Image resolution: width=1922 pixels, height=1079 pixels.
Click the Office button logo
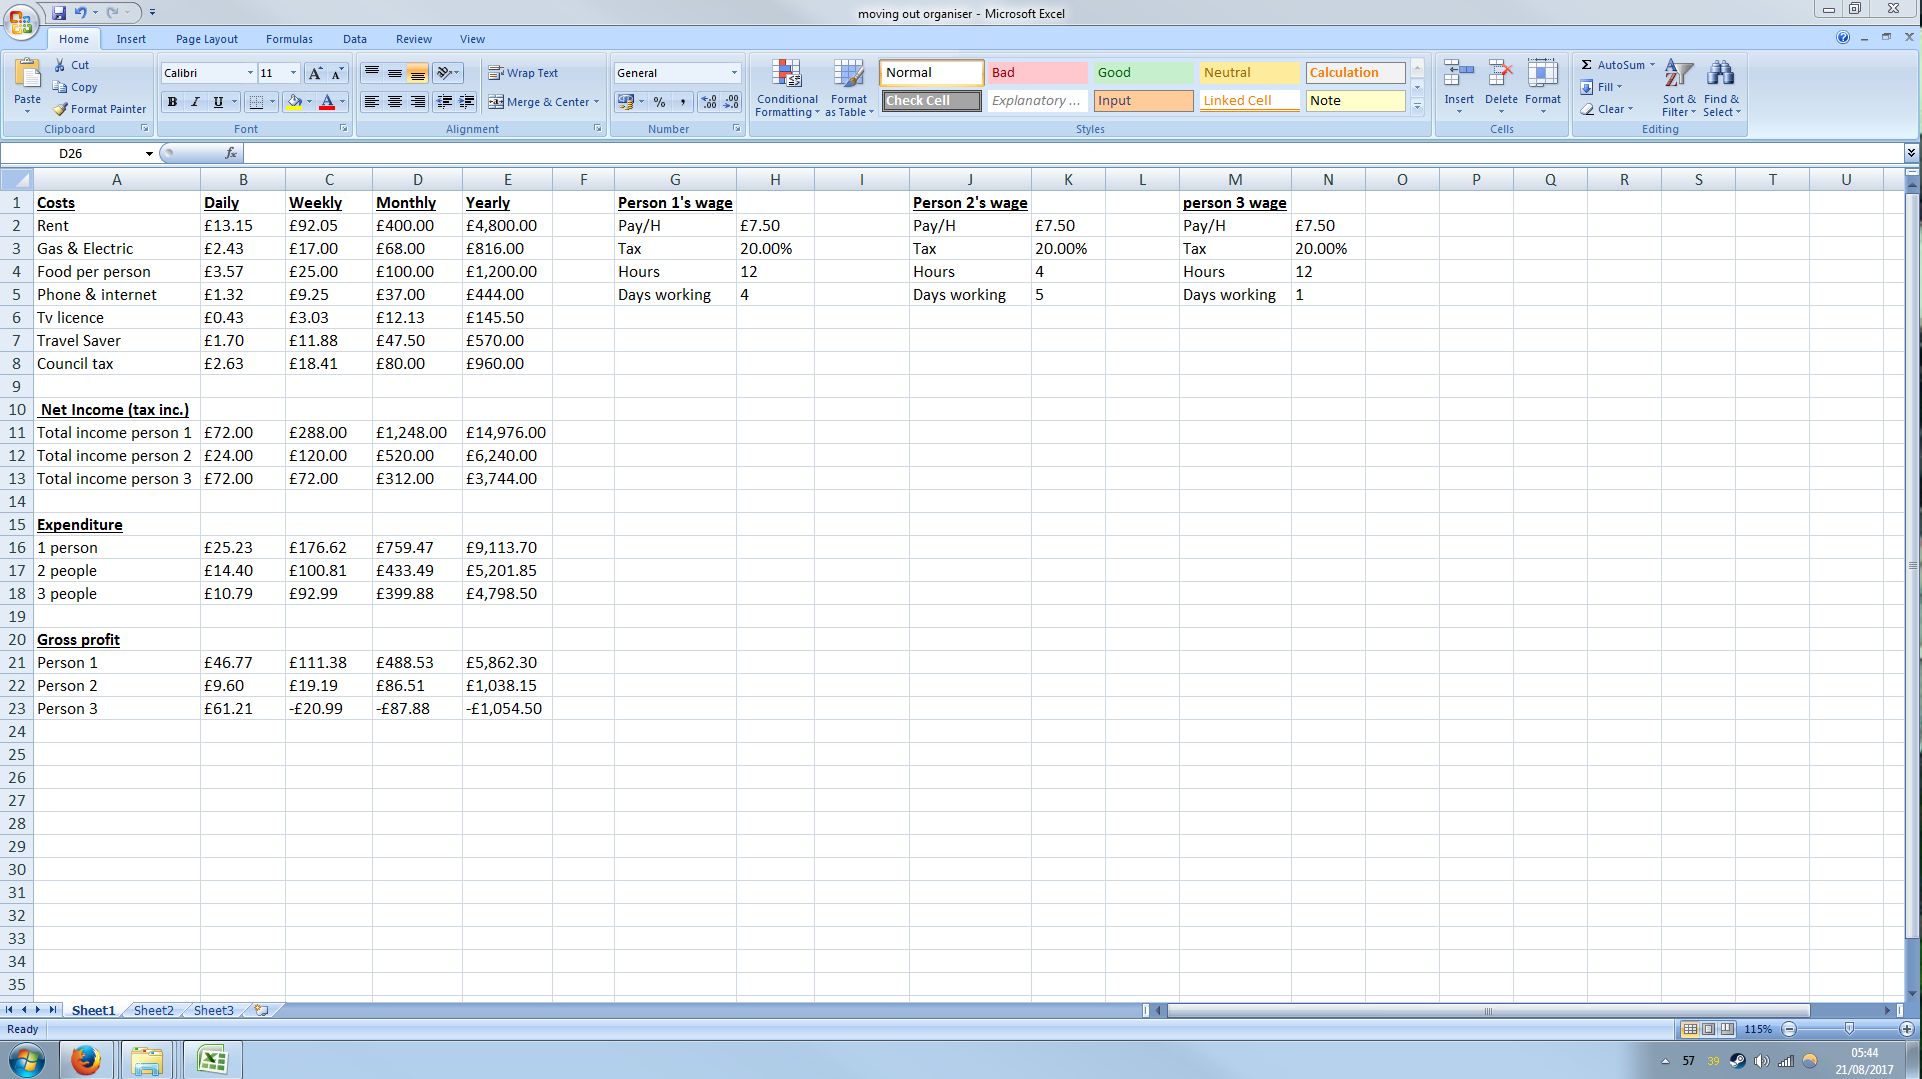tap(21, 21)
